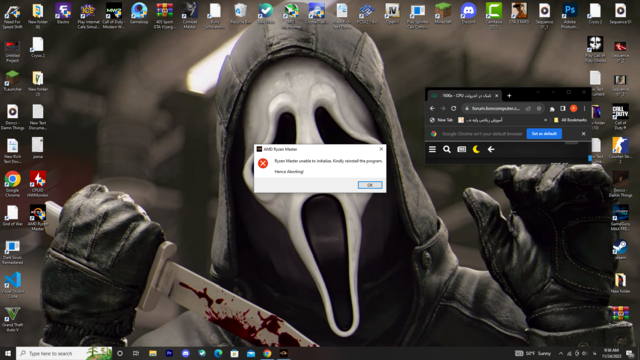Share this page from the Chrome address bar
This screenshot has width=640, height=360.
click(528, 109)
